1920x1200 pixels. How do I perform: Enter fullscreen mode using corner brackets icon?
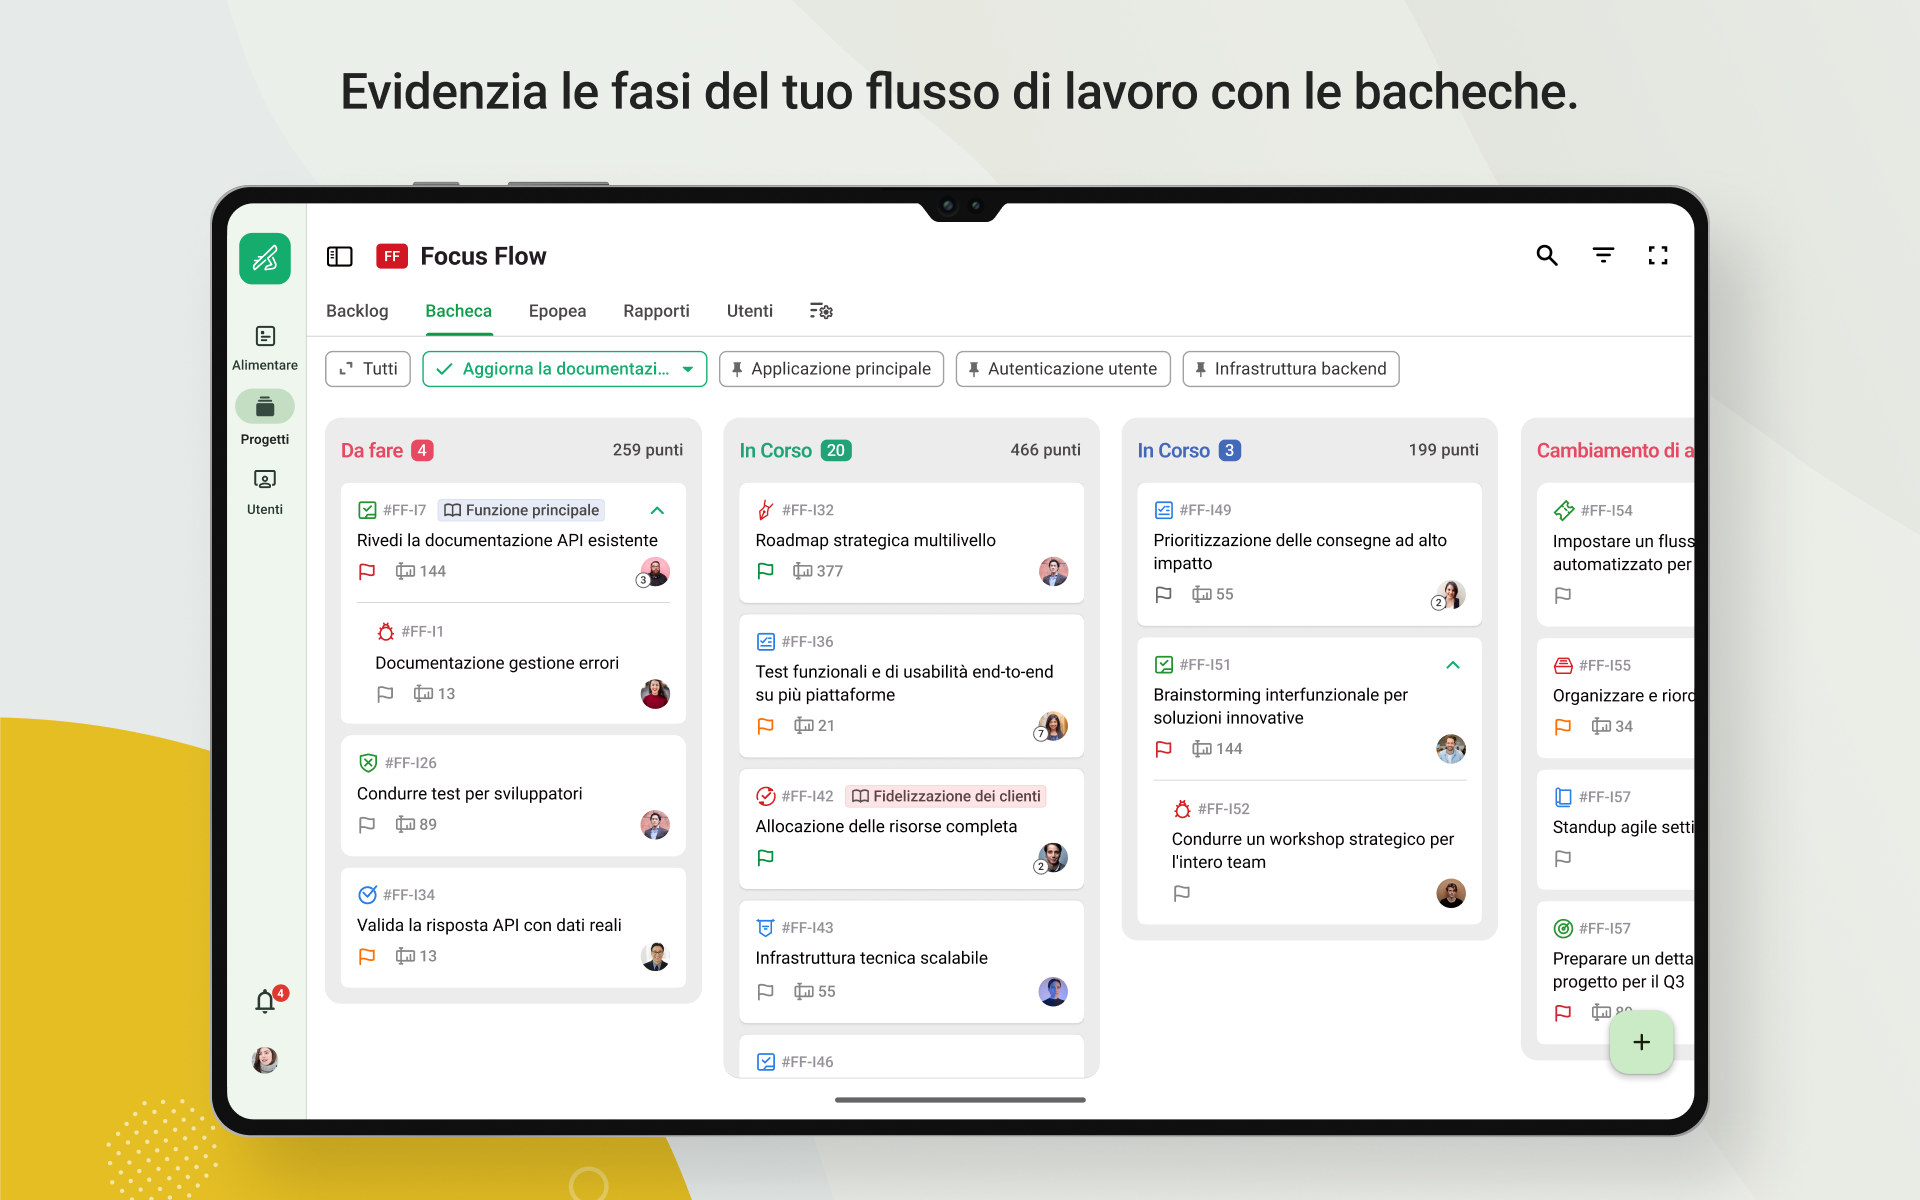pyautogui.click(x=1658, y=256)
